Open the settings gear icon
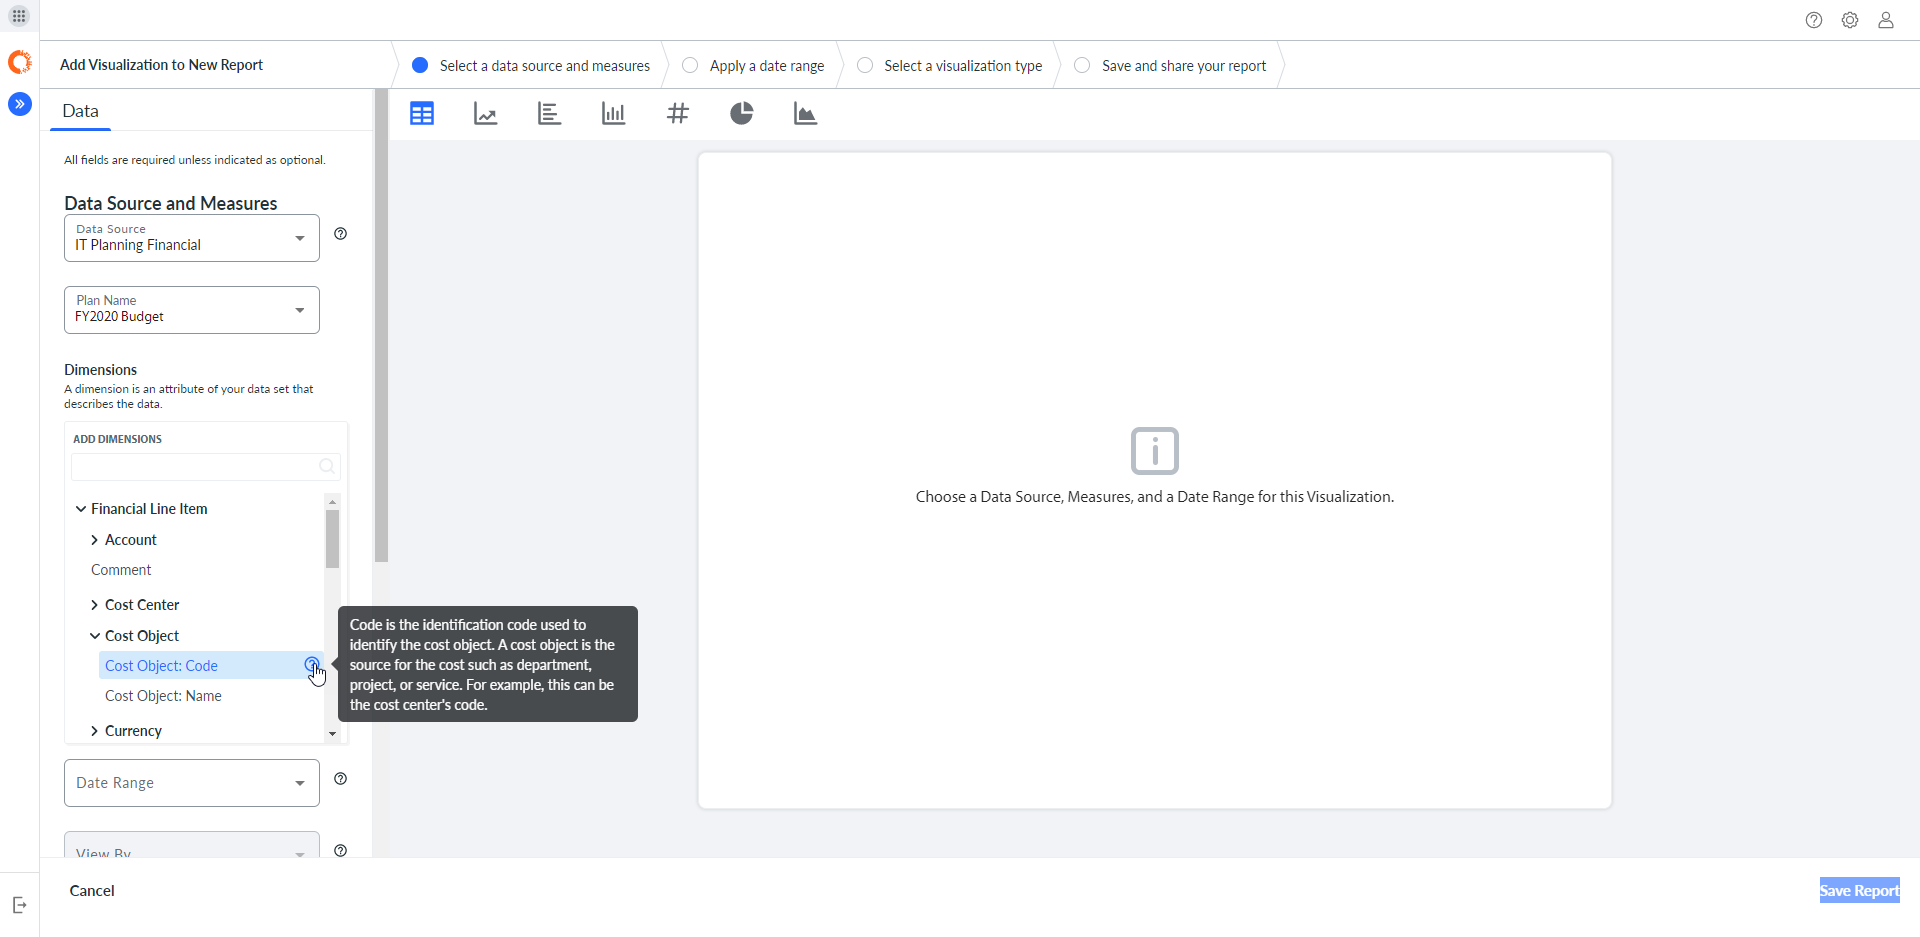The width and height of the screenshot is (1920, 937). [1850, 20]
